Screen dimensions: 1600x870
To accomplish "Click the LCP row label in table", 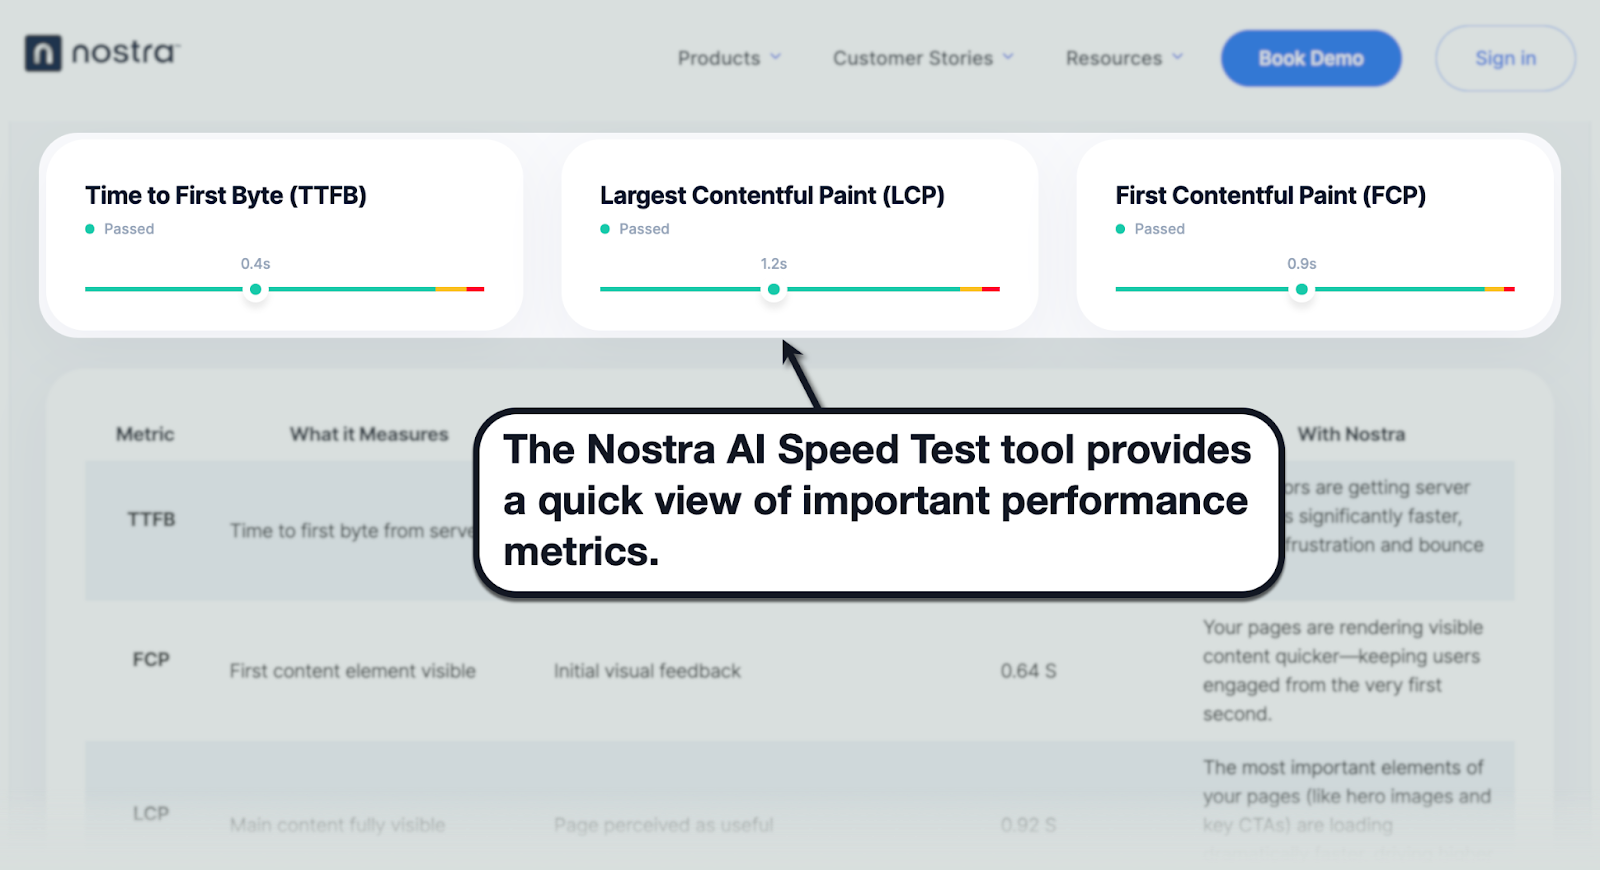I will point(151,813).
